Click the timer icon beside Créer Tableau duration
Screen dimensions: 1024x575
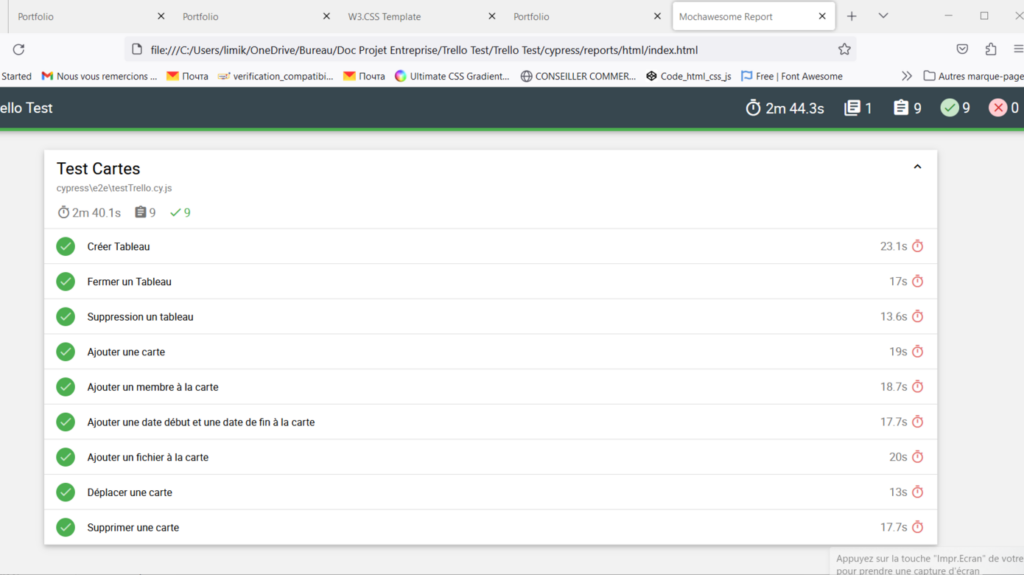pyautogui.click(x=917, y=246)
